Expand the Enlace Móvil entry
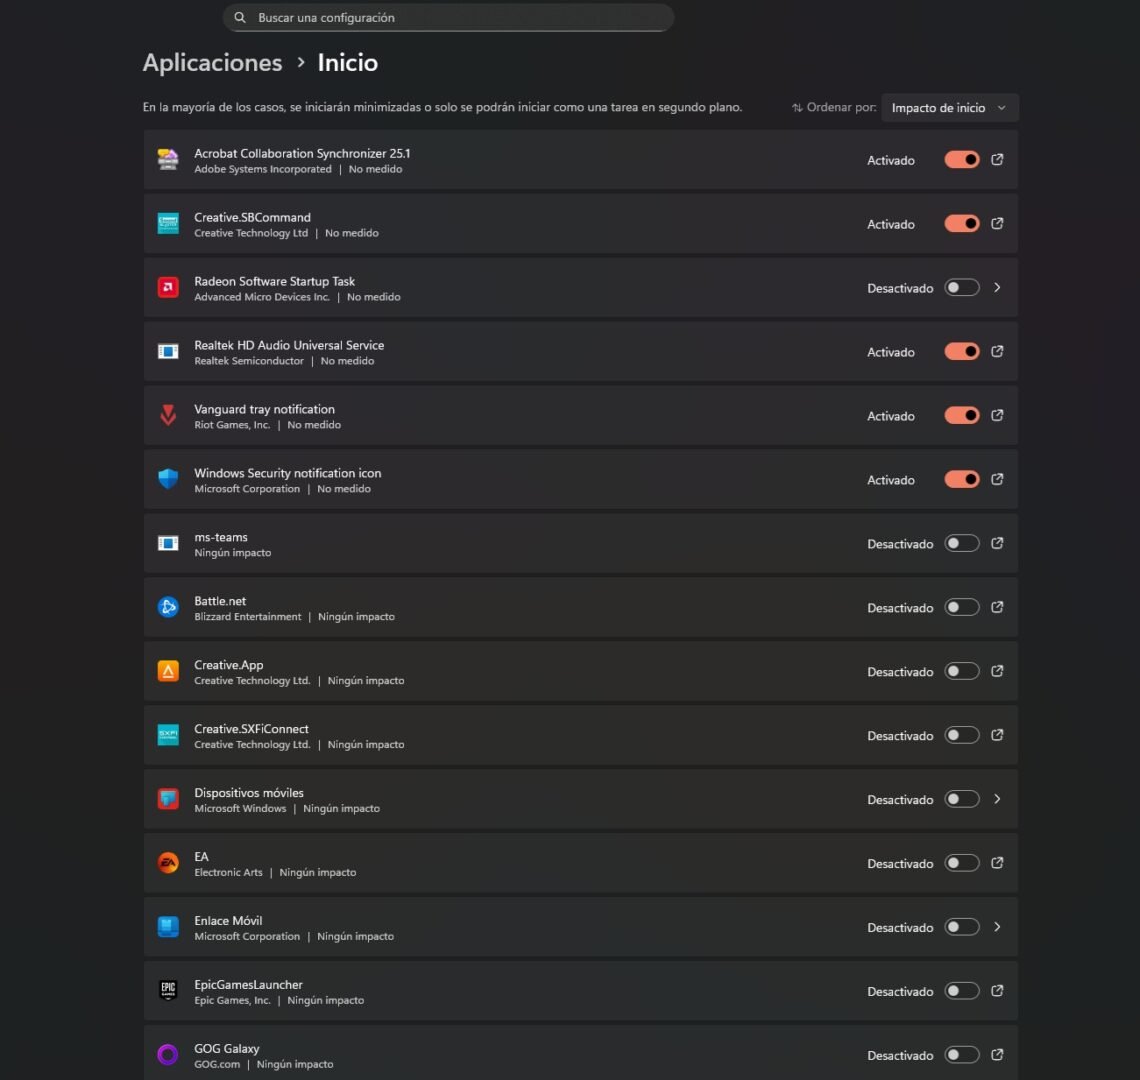 (x=997, y=926)
